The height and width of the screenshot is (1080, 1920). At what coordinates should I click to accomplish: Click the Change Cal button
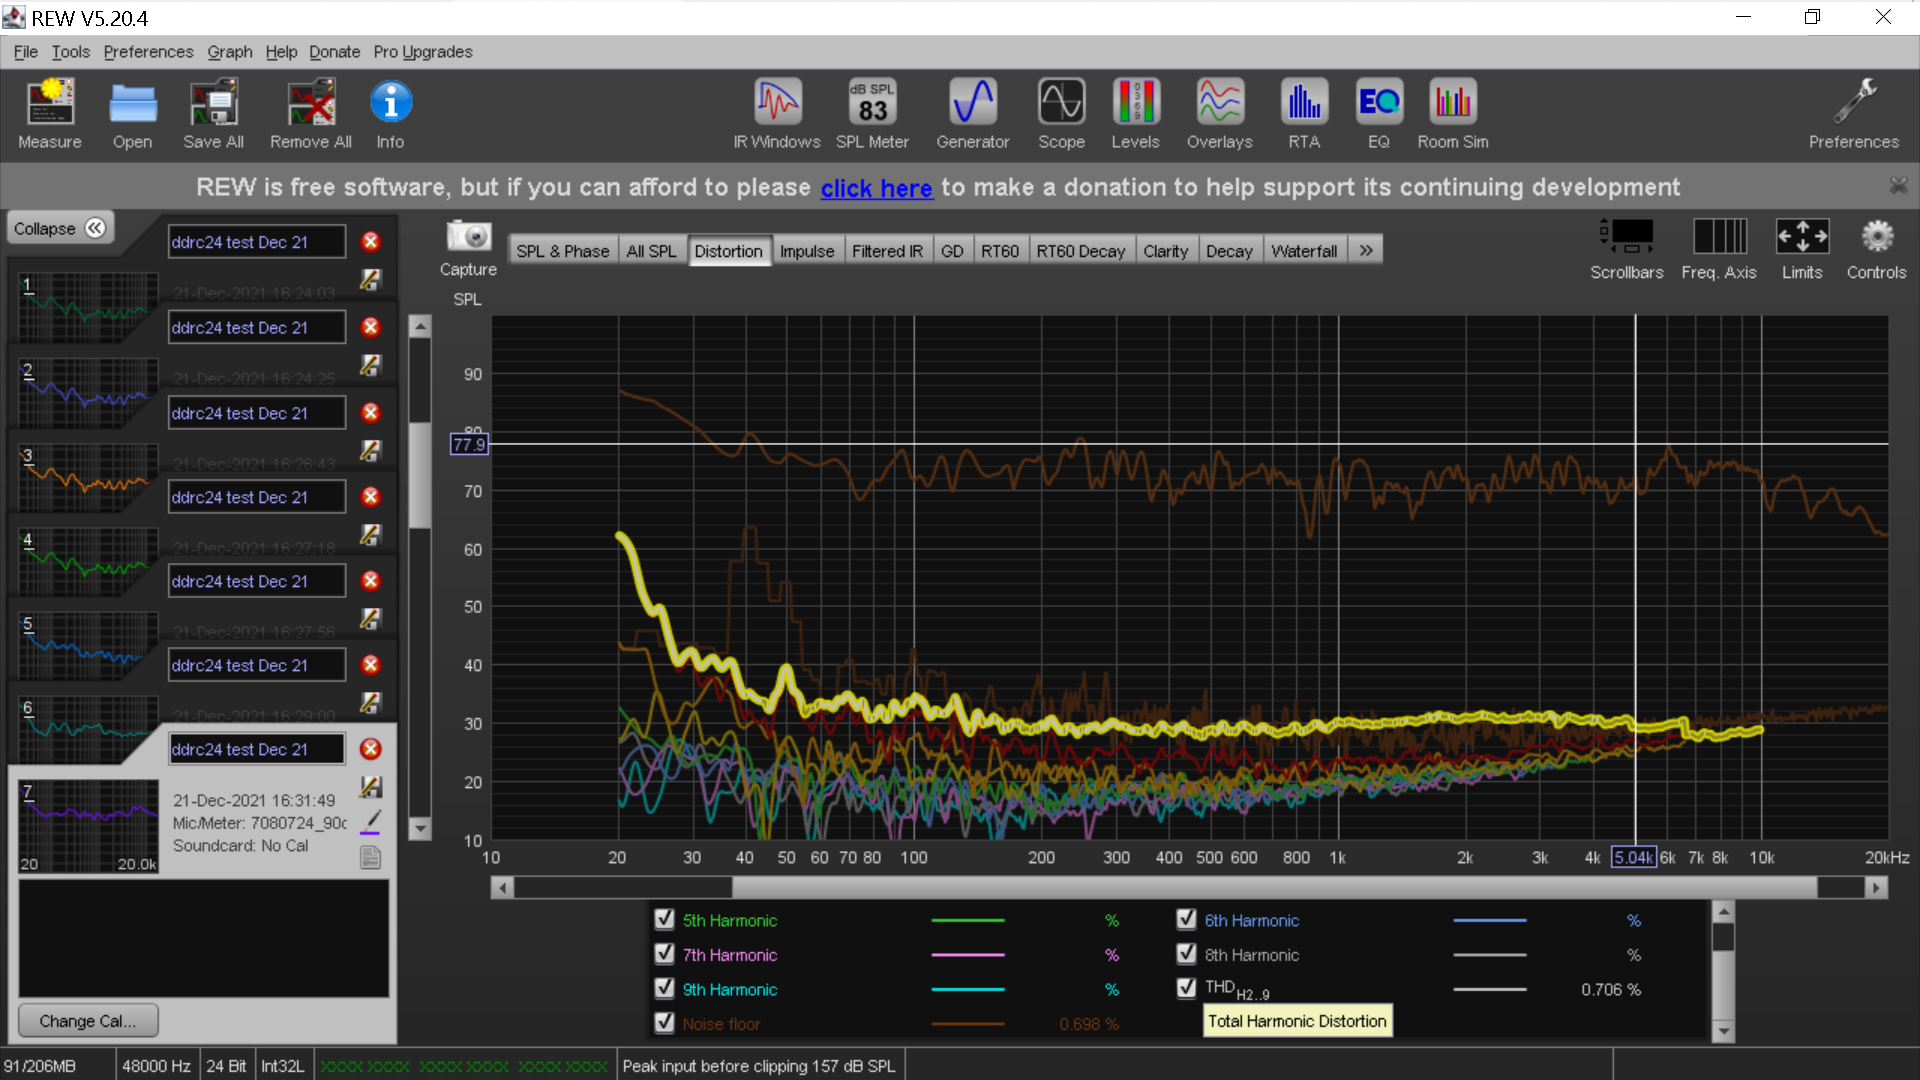[x=87, y=1021]
